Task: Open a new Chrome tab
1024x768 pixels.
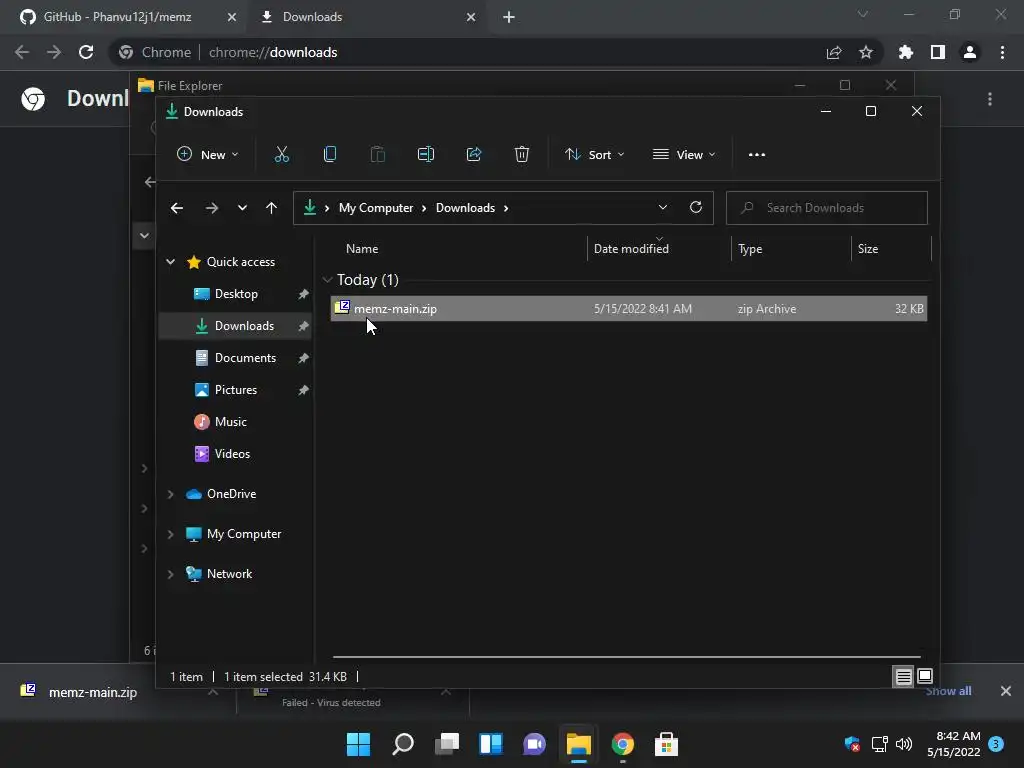Action: click(509, 17)
